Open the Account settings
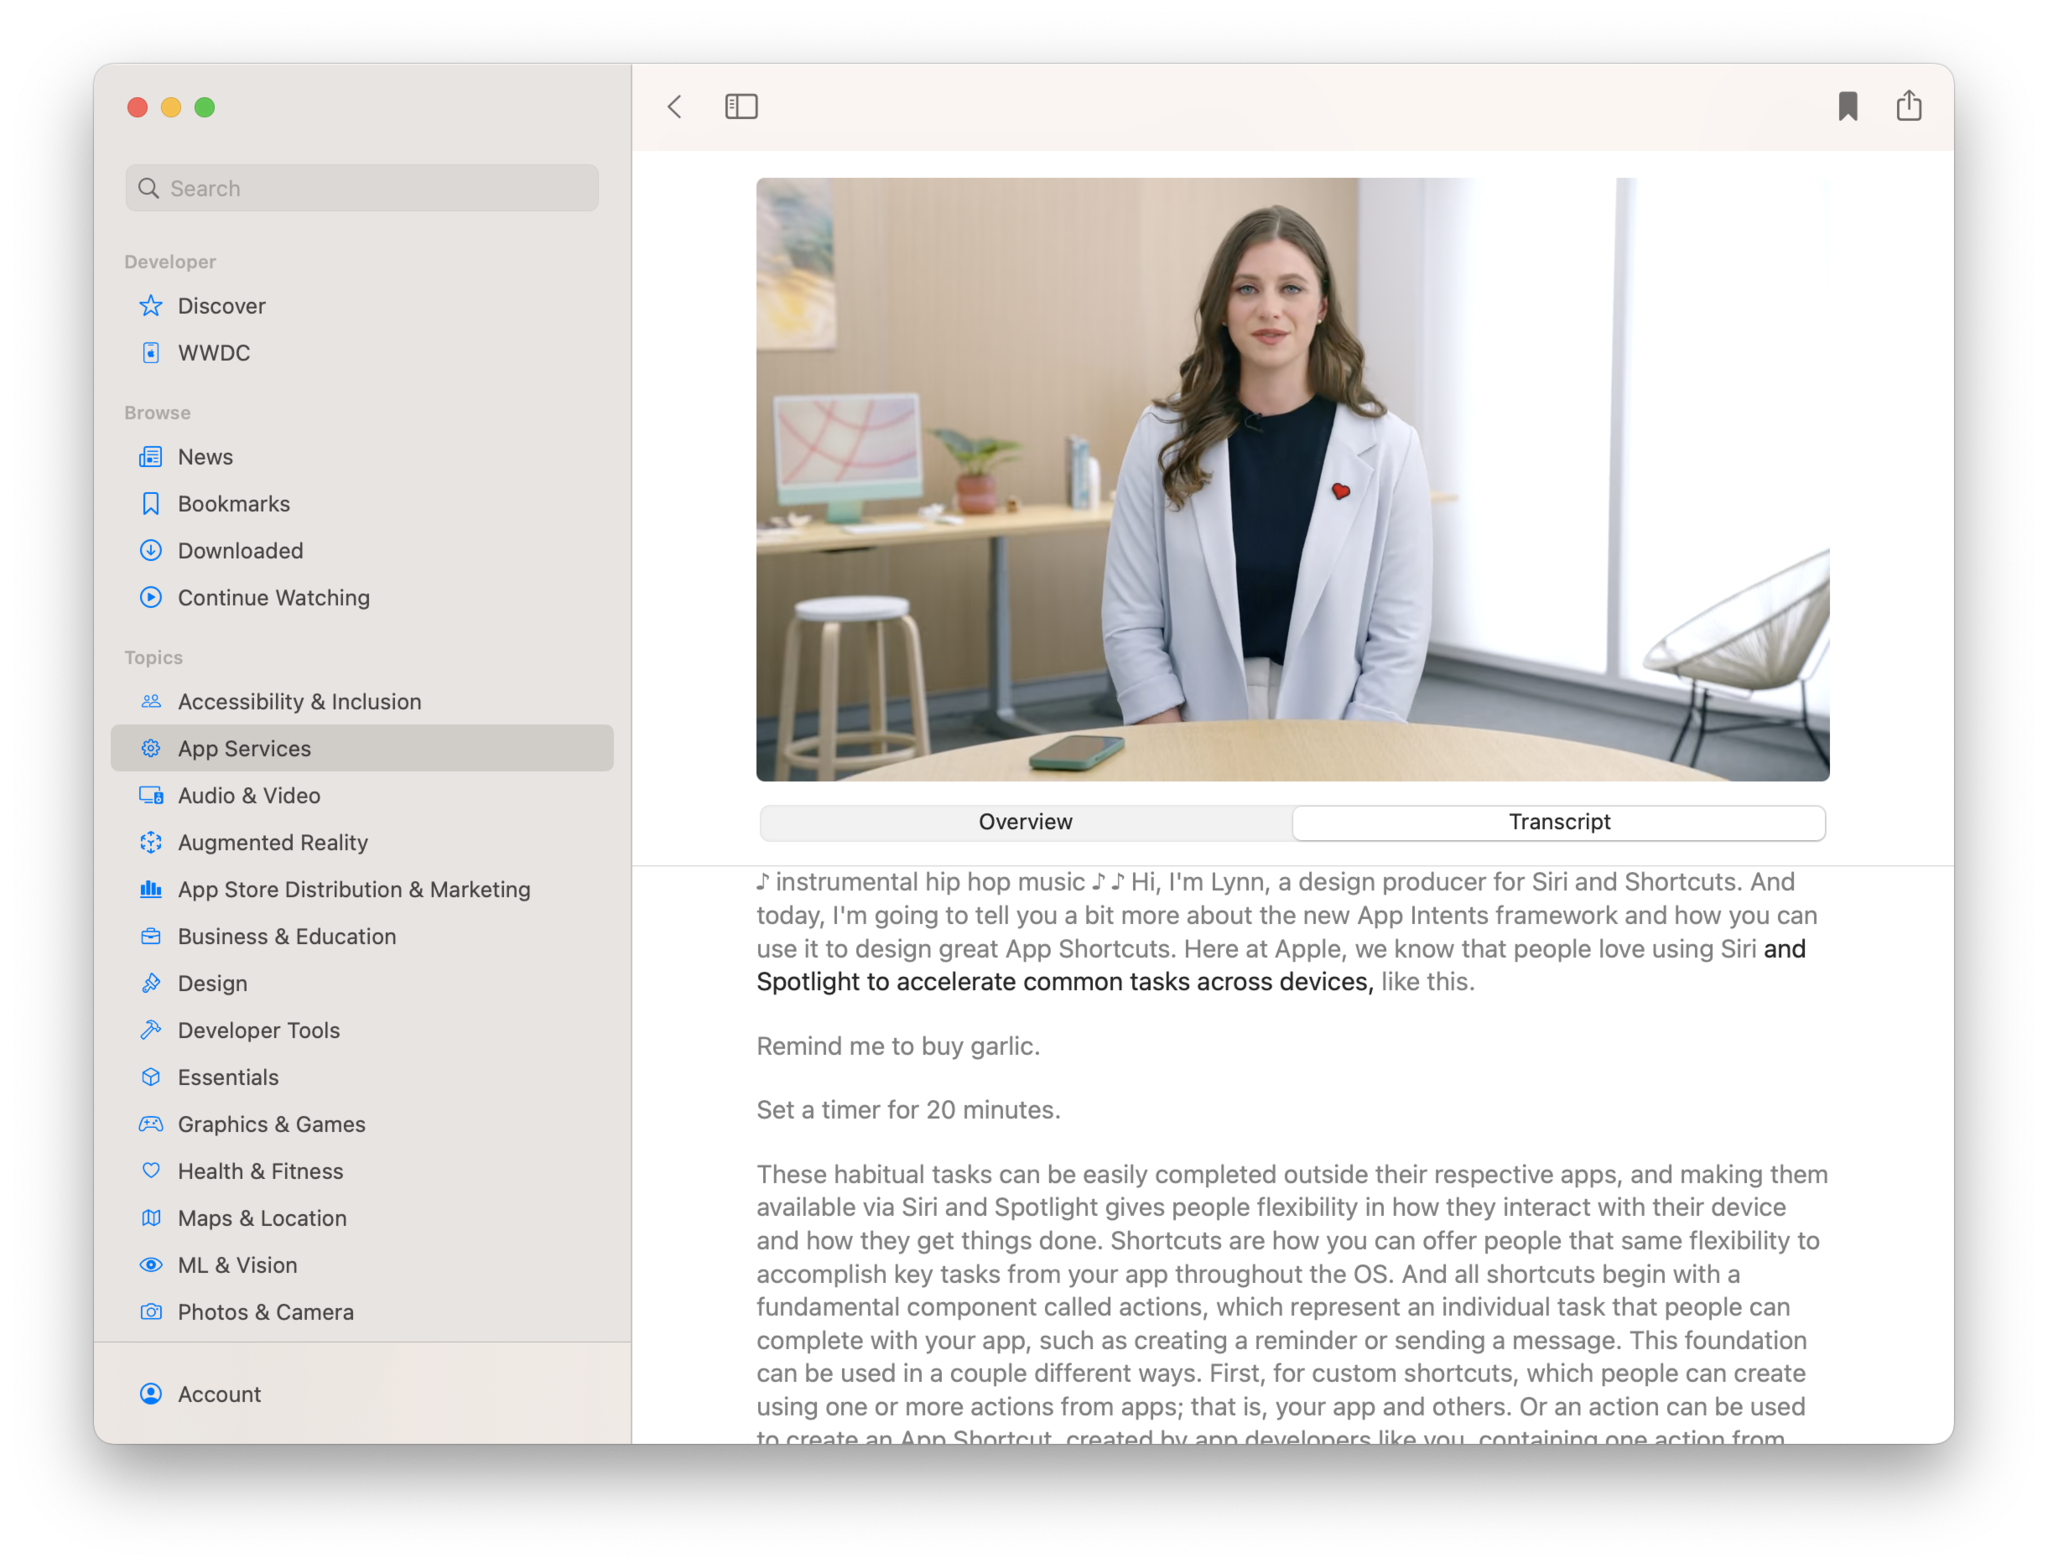Image resolution: width=2048 pixels, height=1568 pixels. click(219, 1394)
